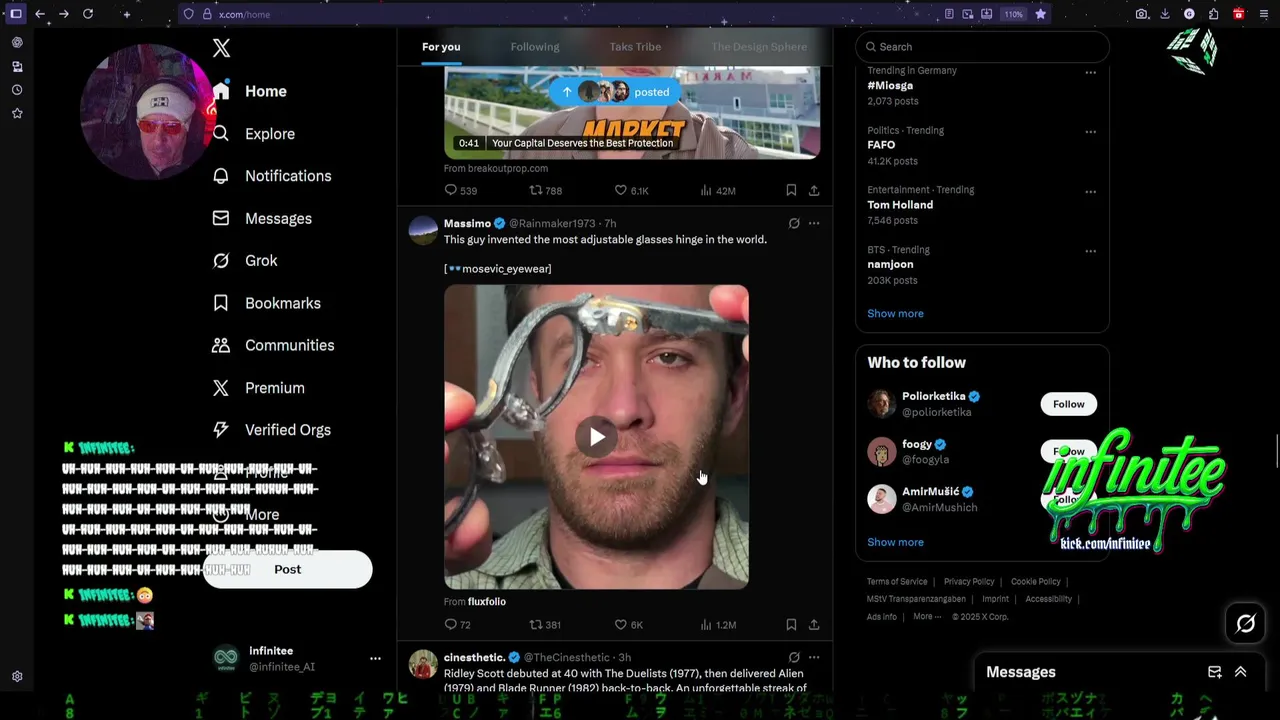Bookmark the breakoutprop.com video post

(x=791, y=190)
